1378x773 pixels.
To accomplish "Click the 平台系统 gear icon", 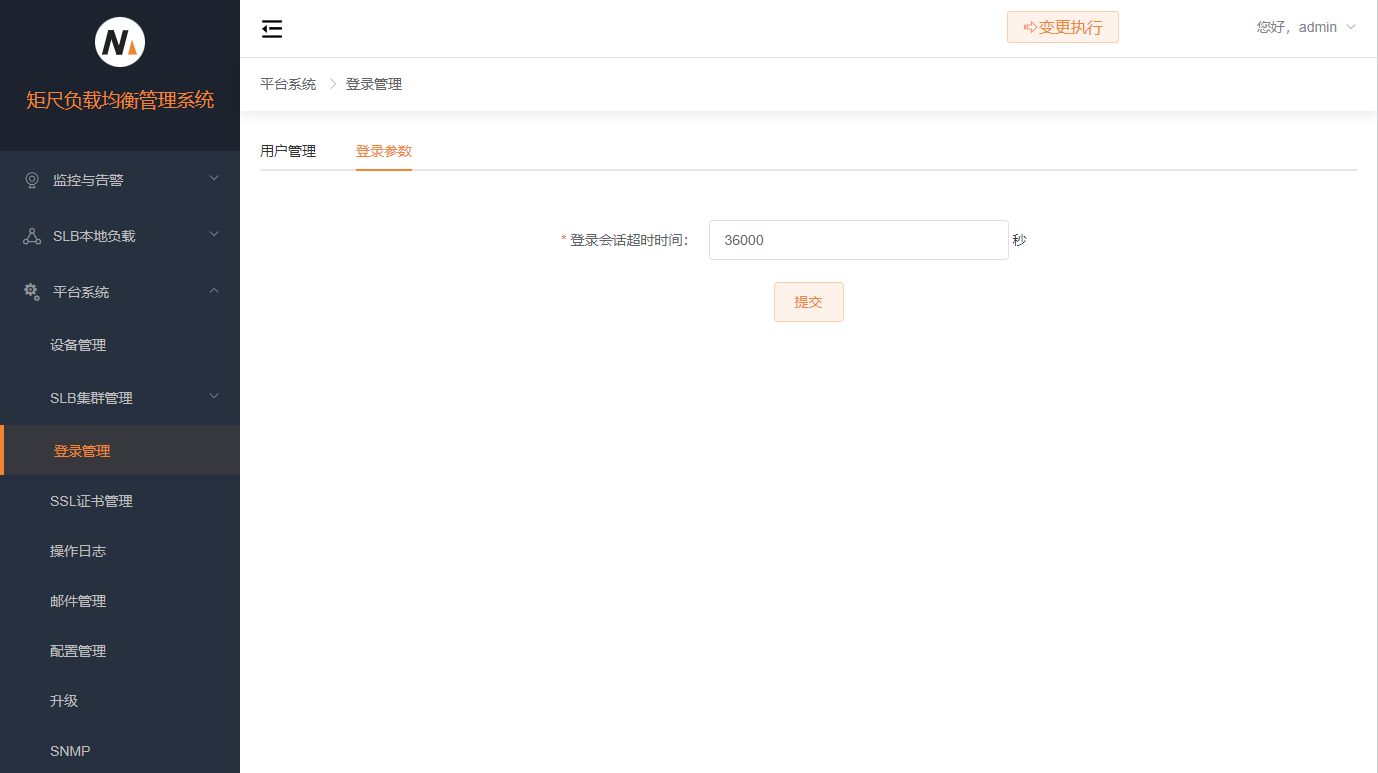I will click(30, 291).
